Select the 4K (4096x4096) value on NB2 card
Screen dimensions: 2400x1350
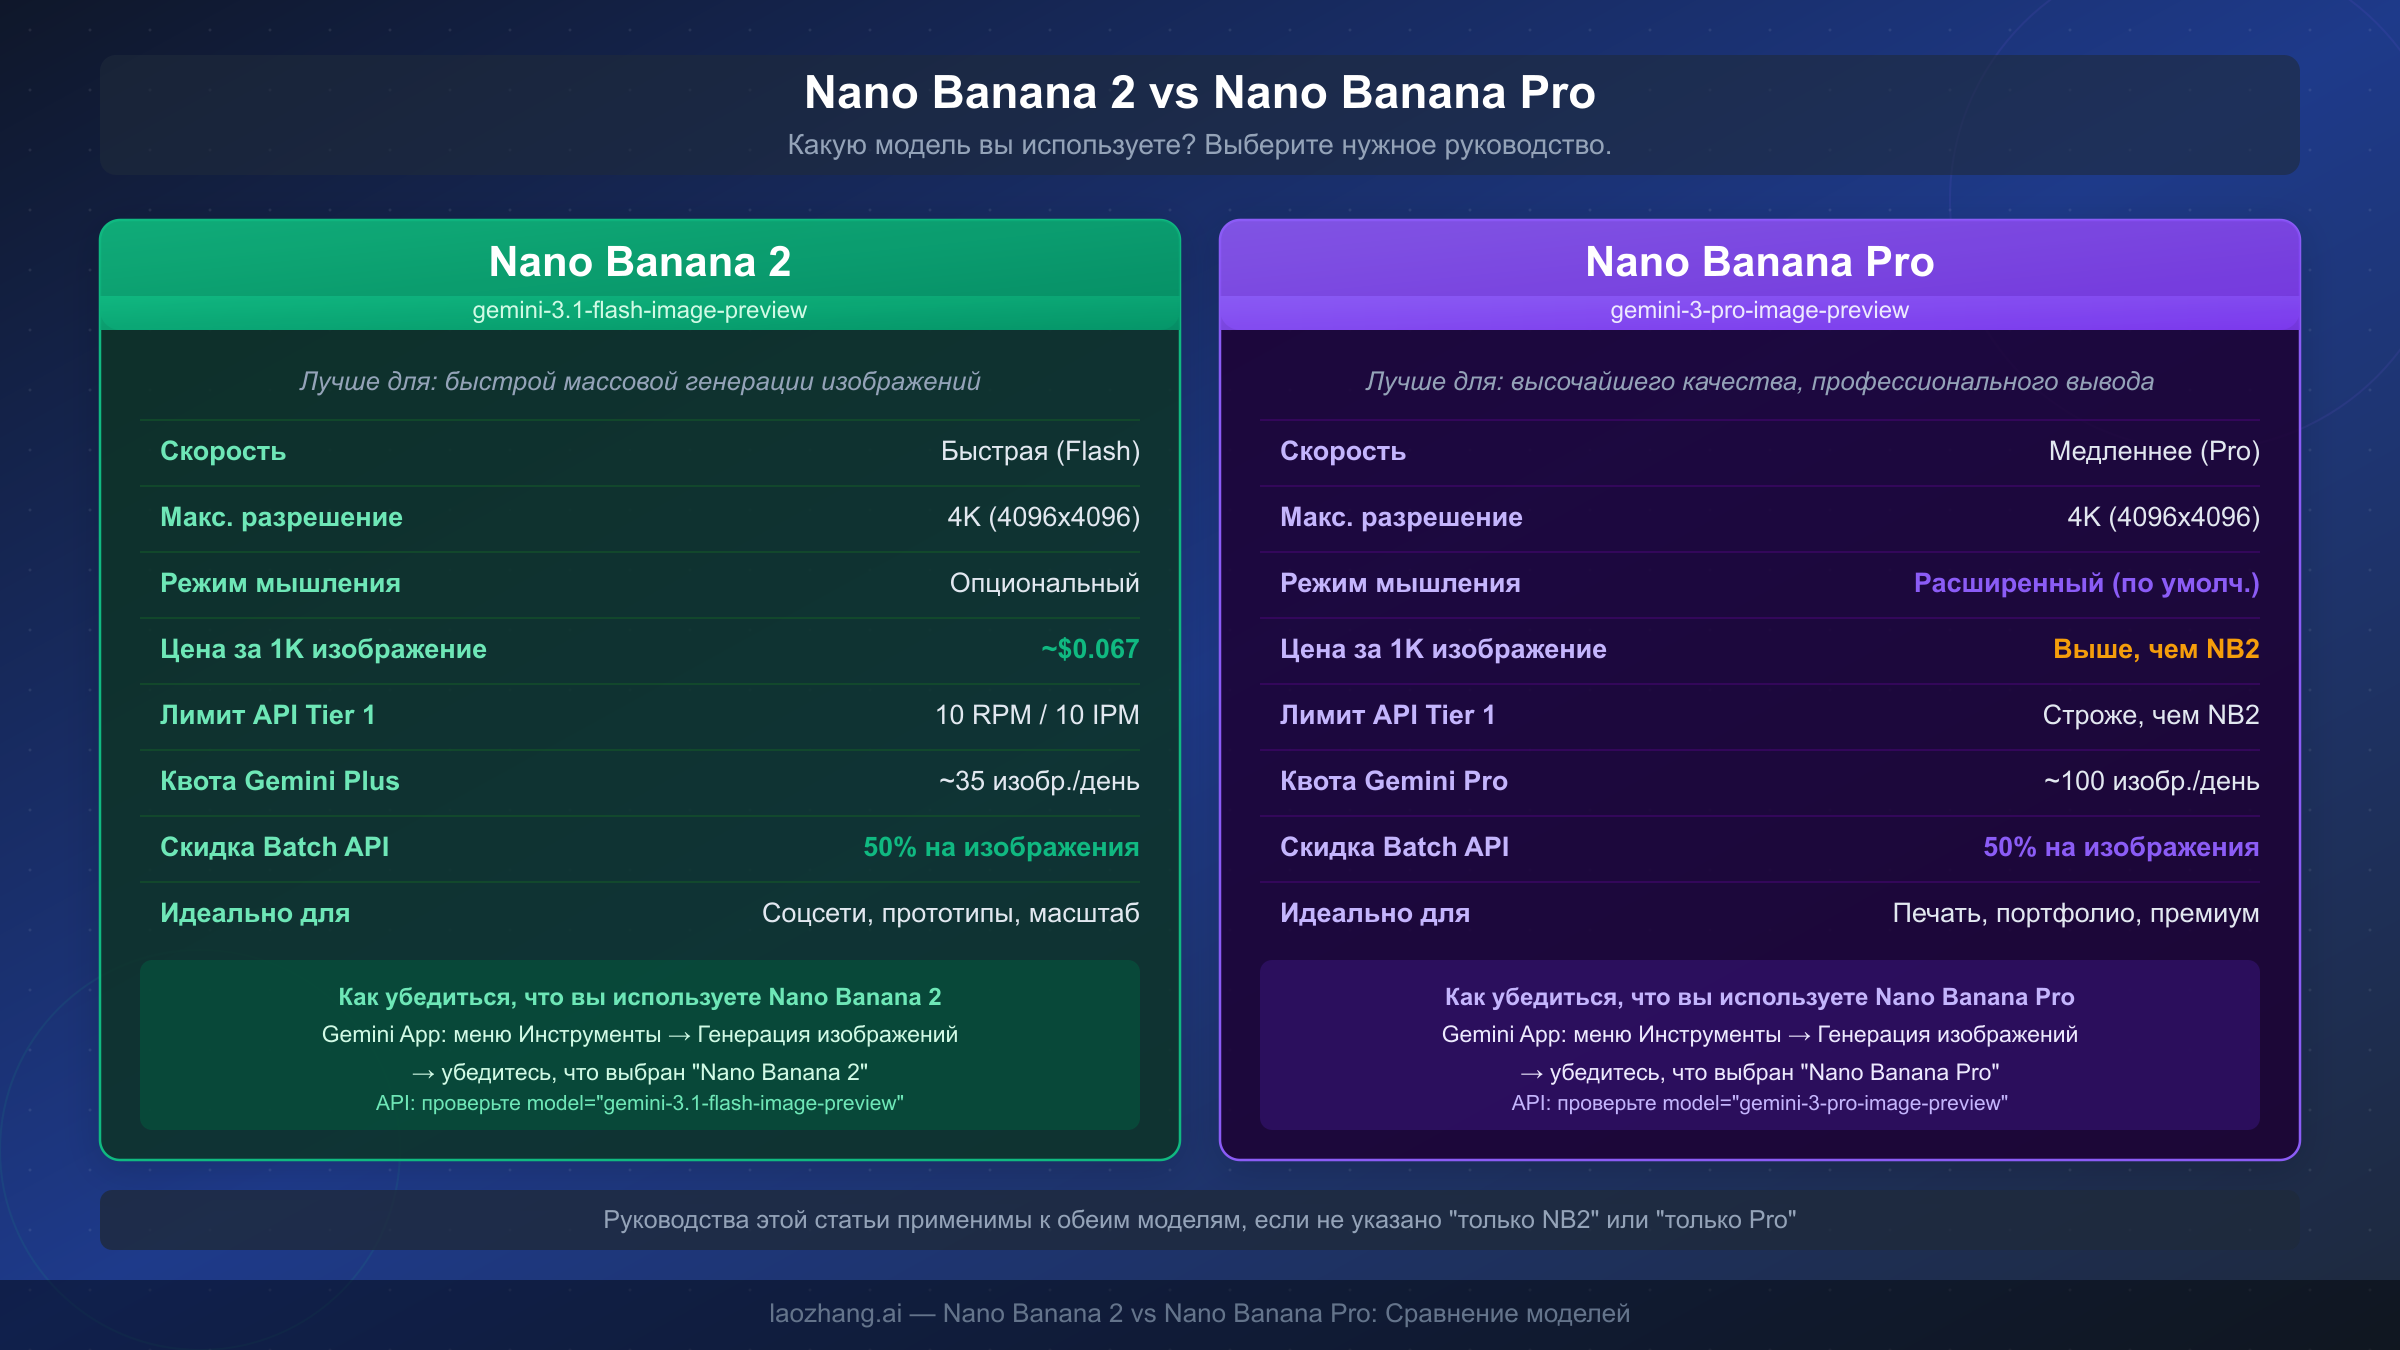[x=1043, y=517]
